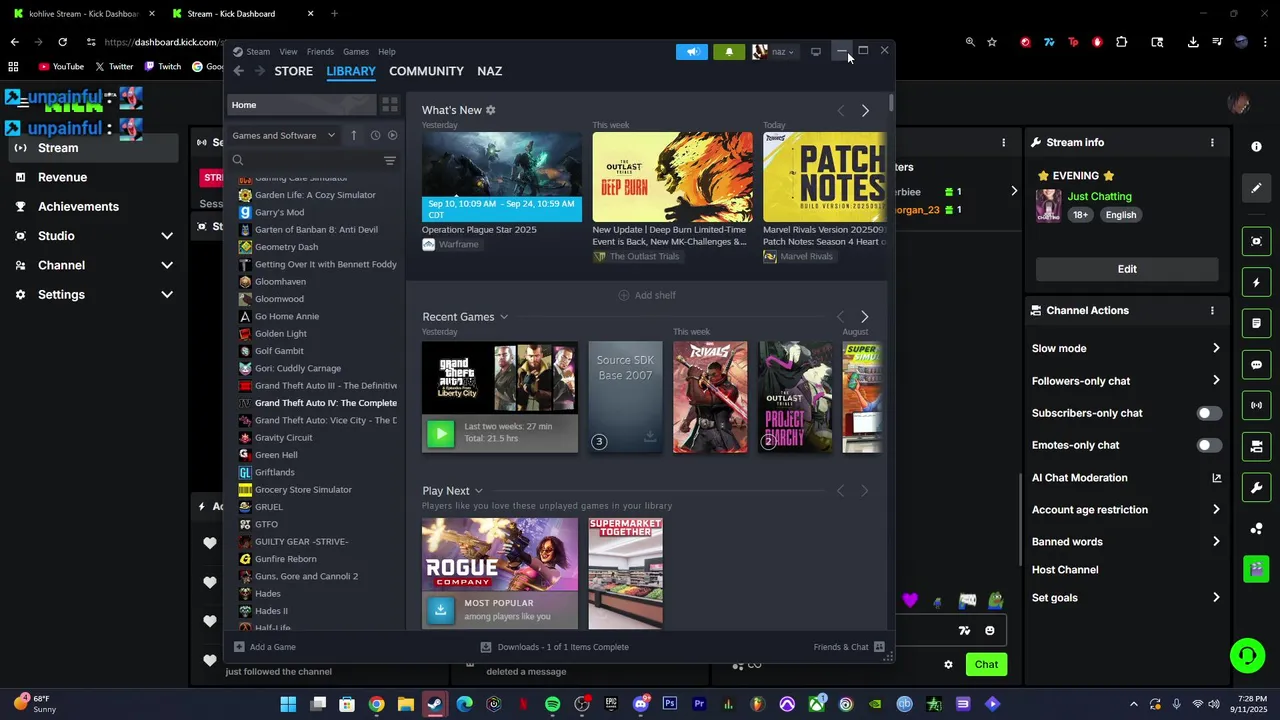Open Steam notifications bell
This screenshot has height=720, width=1280.
click(x=729, y=52)
